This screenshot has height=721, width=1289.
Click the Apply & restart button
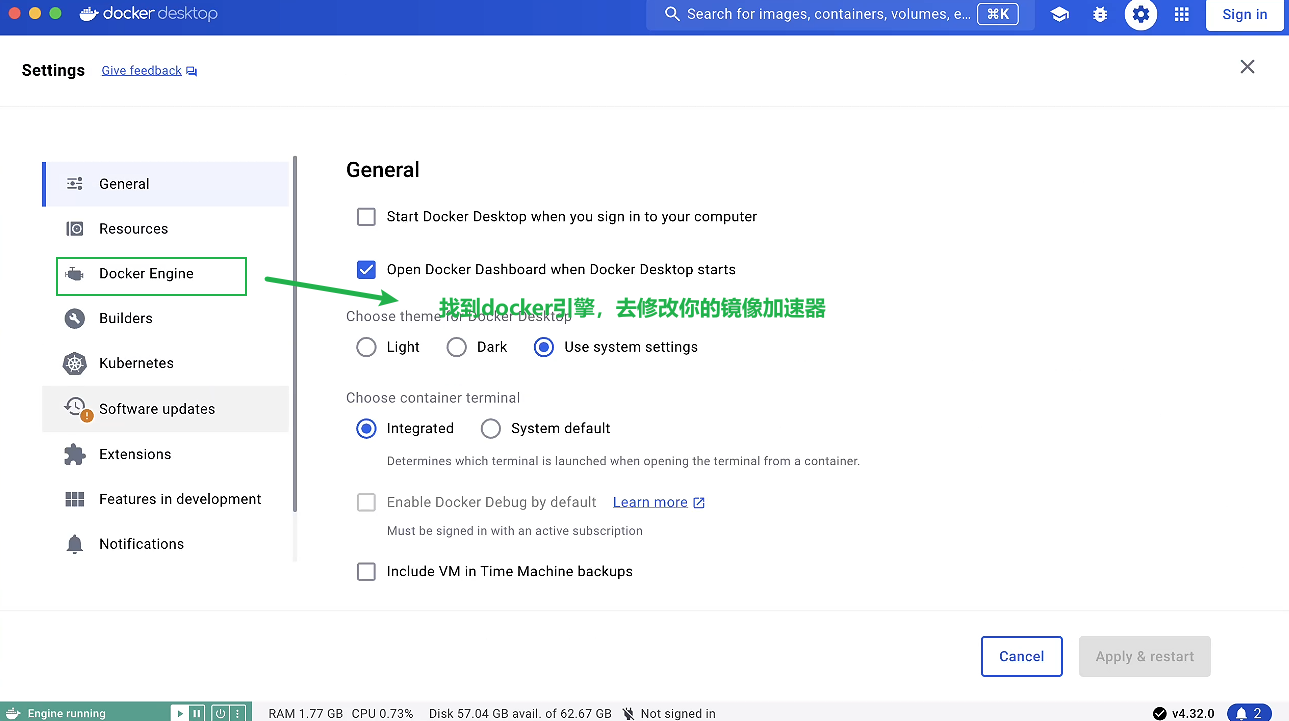click(1145, 656)
